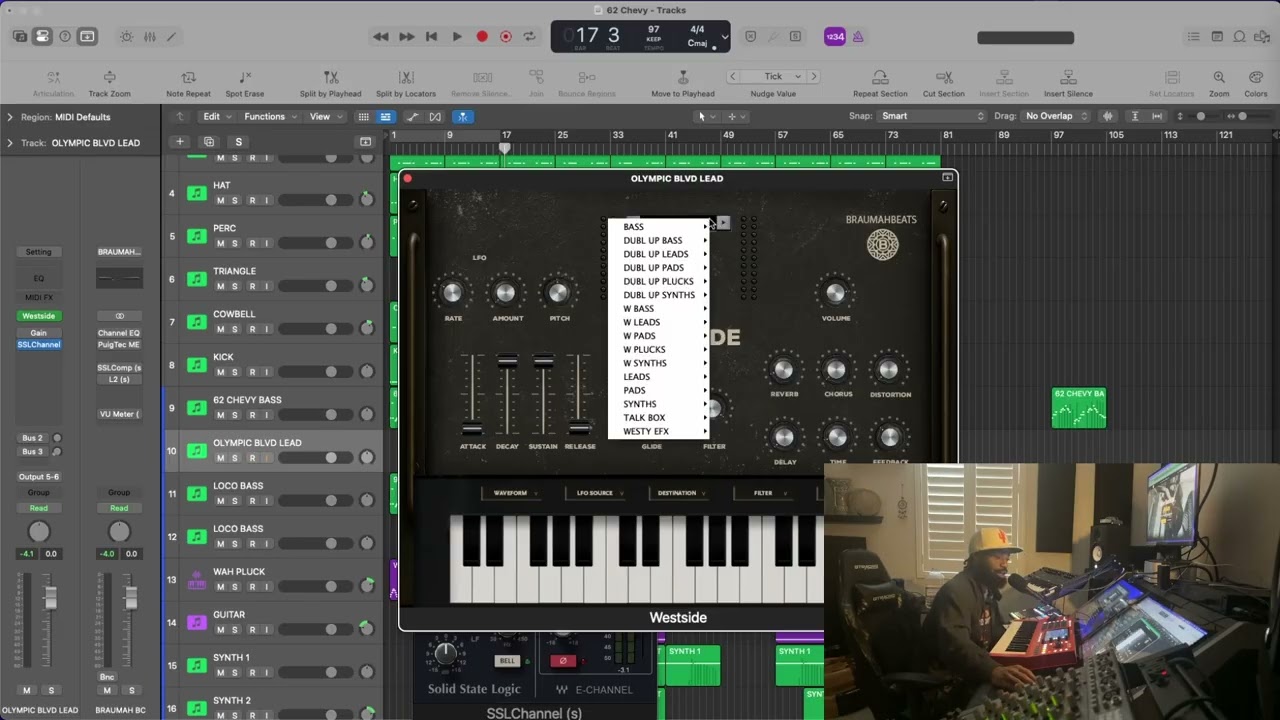This screenshot has width=1280, height=720.
Task: Open the Functions menu
Action: [x=270, y=116]
